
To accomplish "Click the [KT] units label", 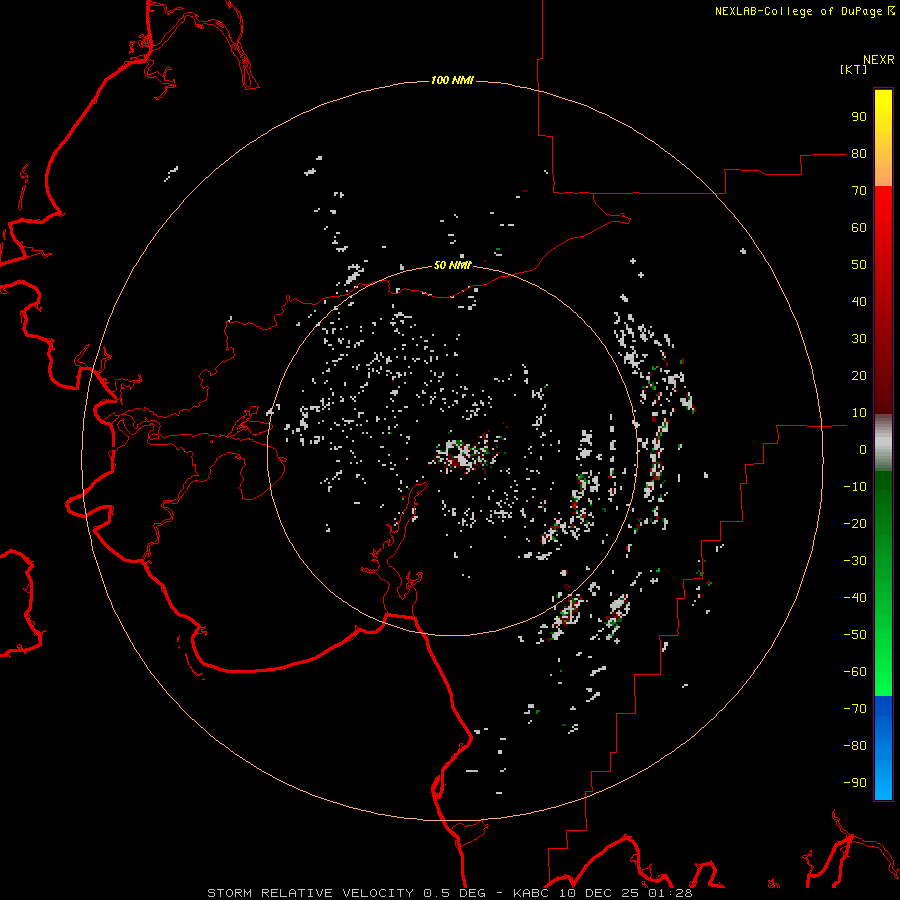I will tap(853, 69).
